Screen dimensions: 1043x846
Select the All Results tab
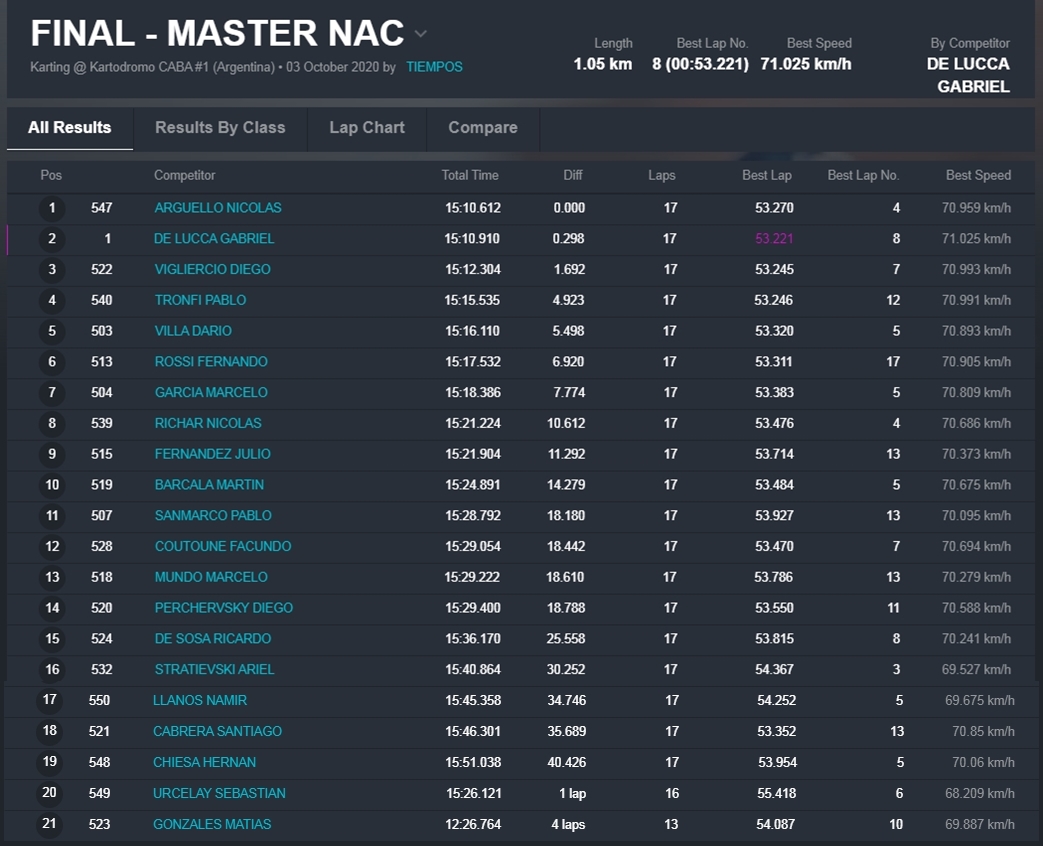tap(70, 128)
